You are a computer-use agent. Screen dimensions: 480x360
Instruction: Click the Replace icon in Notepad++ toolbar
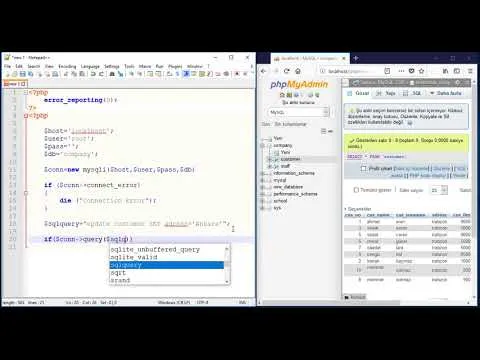[x=120, y=74]
